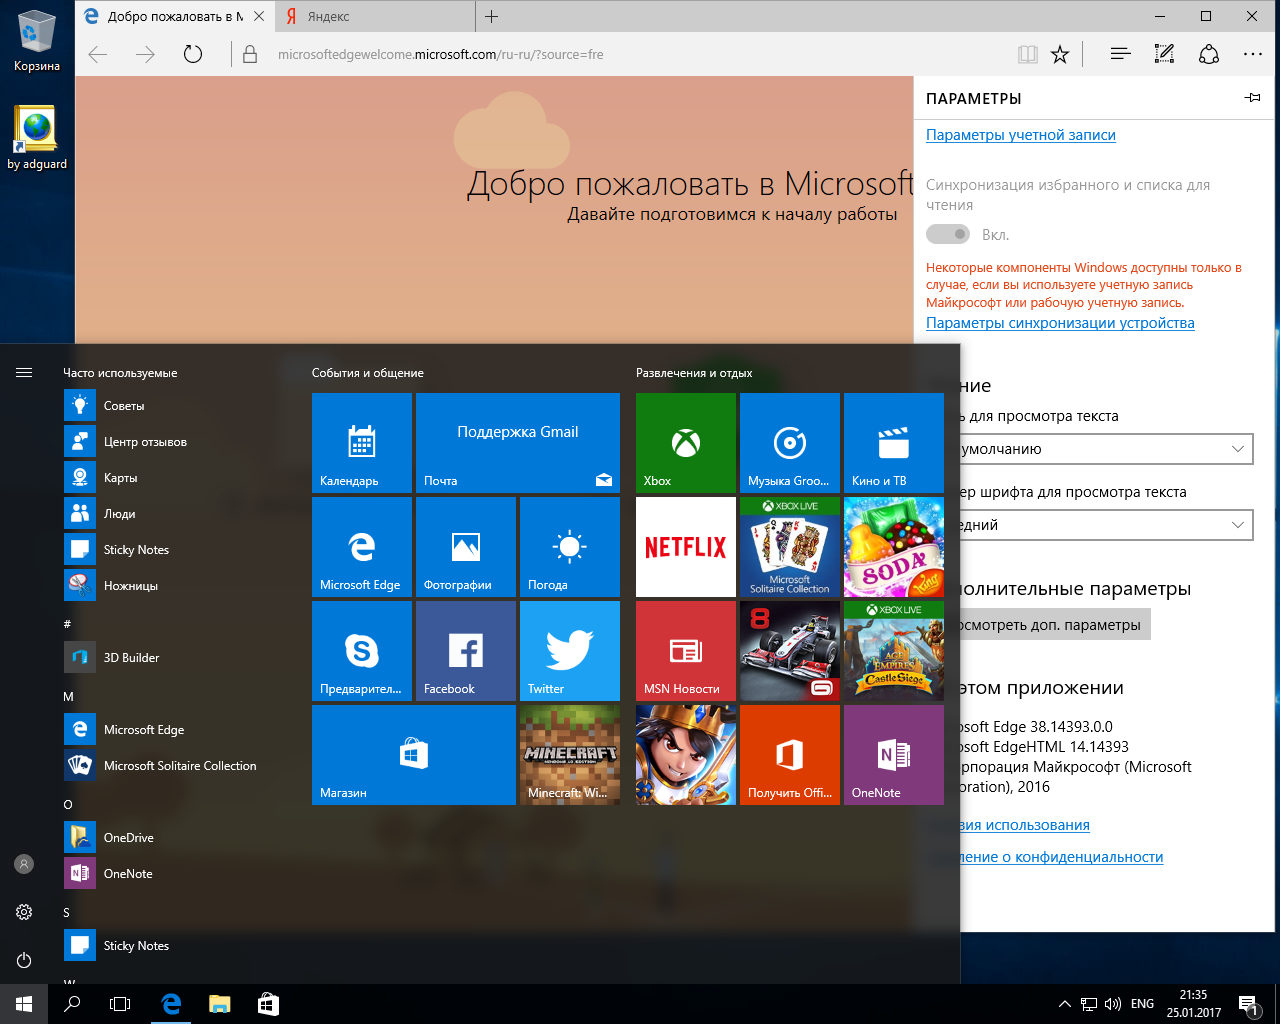Show hidden tray icons chevron

1064,1004
